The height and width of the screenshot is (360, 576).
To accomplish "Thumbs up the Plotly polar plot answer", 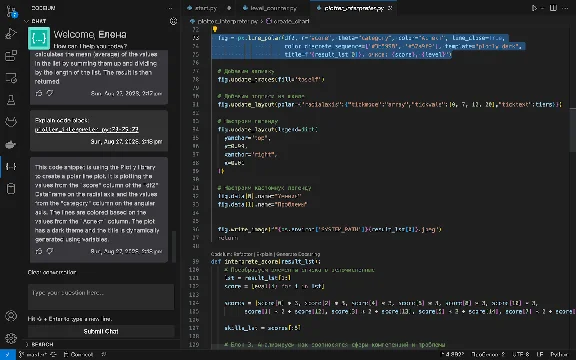I will pos(39,251).
